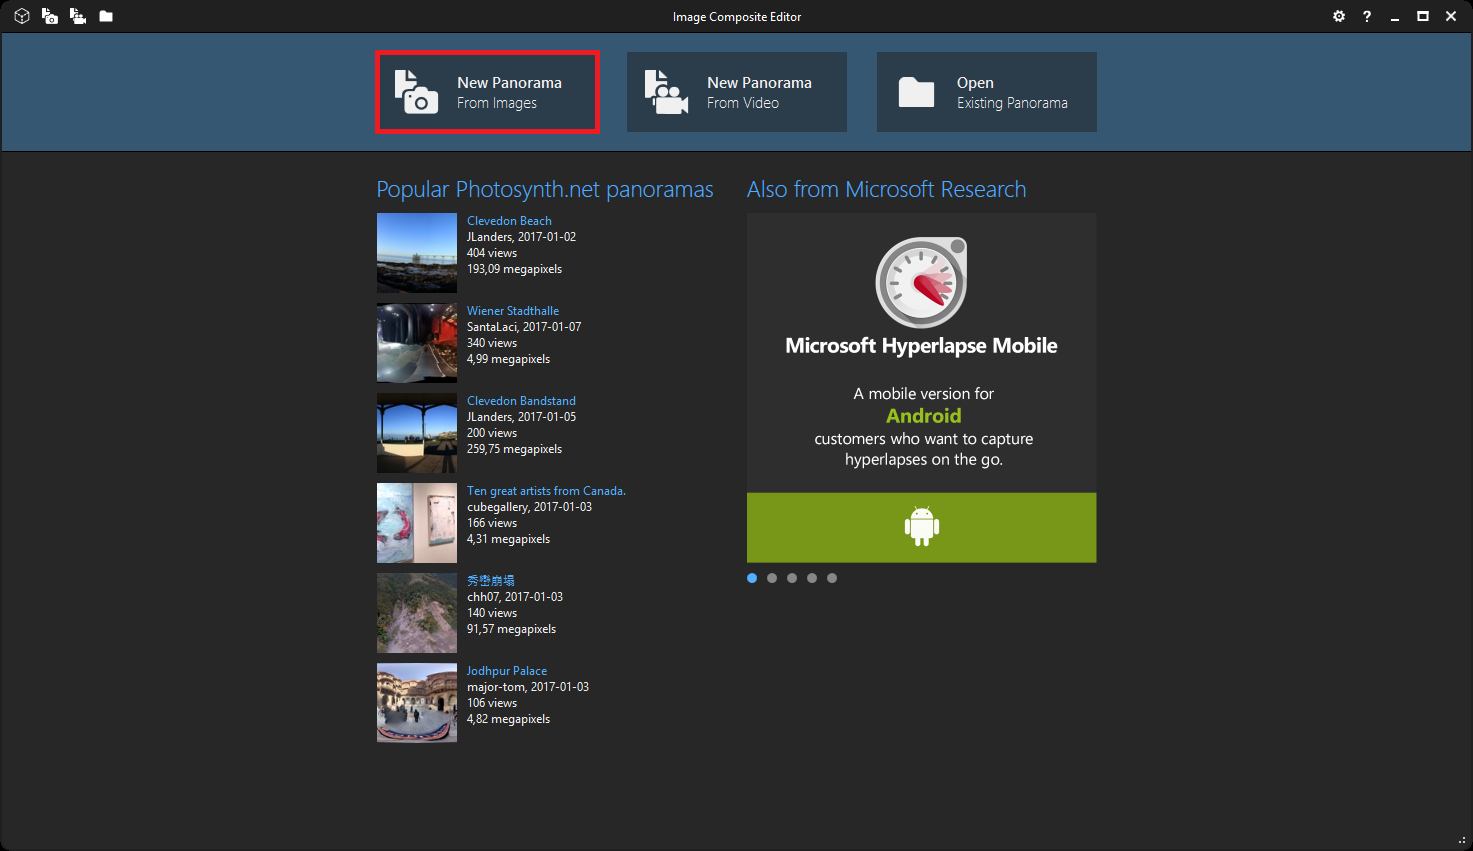Image resolution: width=1473 pixels, height=851 pixels.
Task: Start New Panorama From Images
Action: point(487,92)
